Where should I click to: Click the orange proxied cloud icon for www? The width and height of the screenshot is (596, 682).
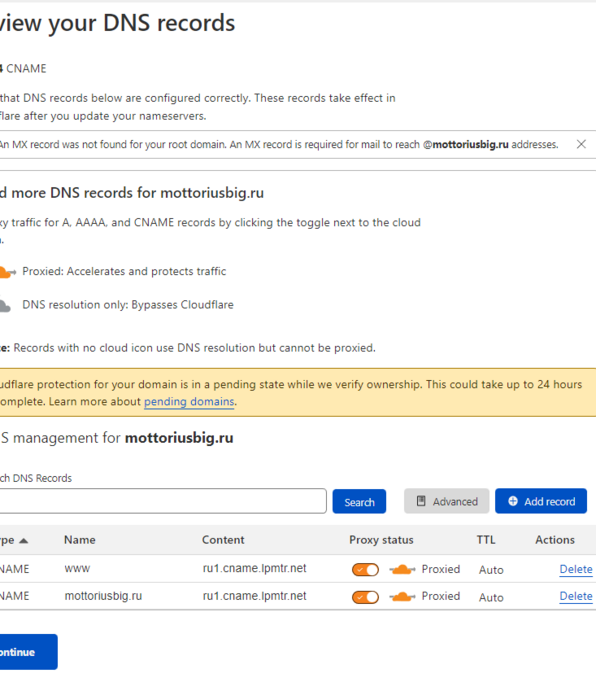(x=402, y=569)
